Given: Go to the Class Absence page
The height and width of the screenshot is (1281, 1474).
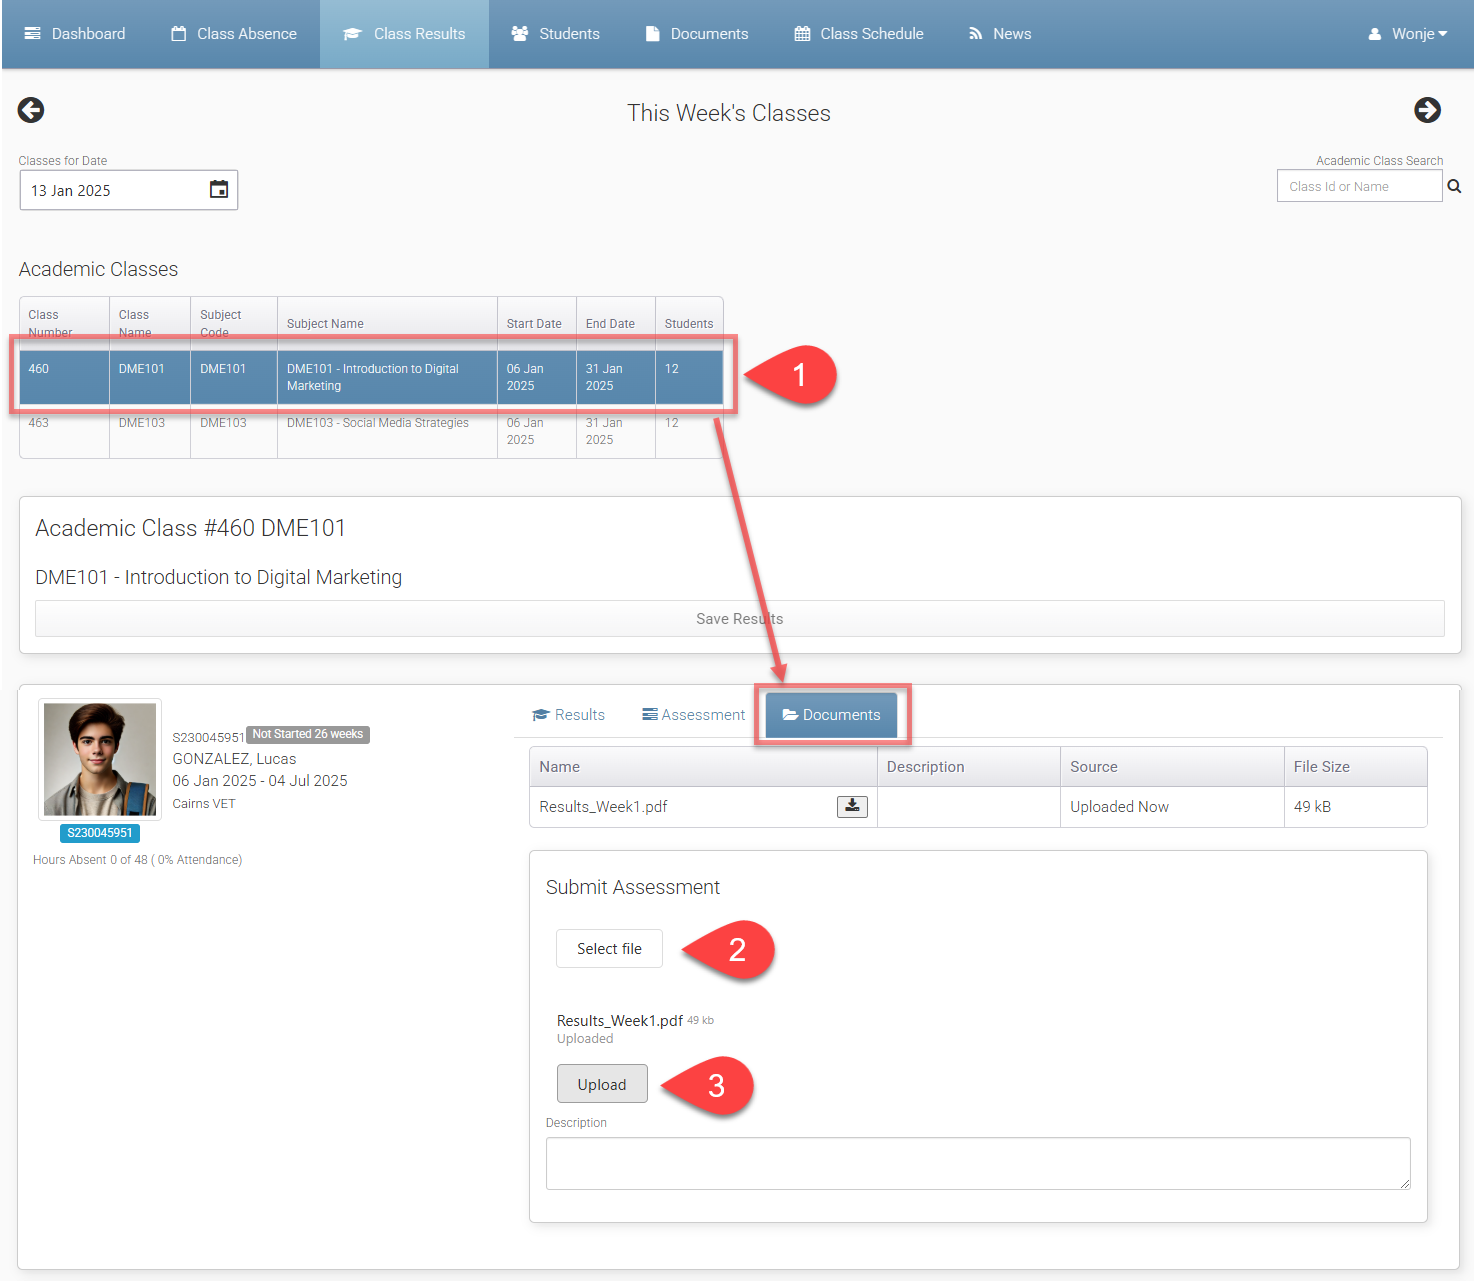Looking at the screenshot, I should pos(234,34).
